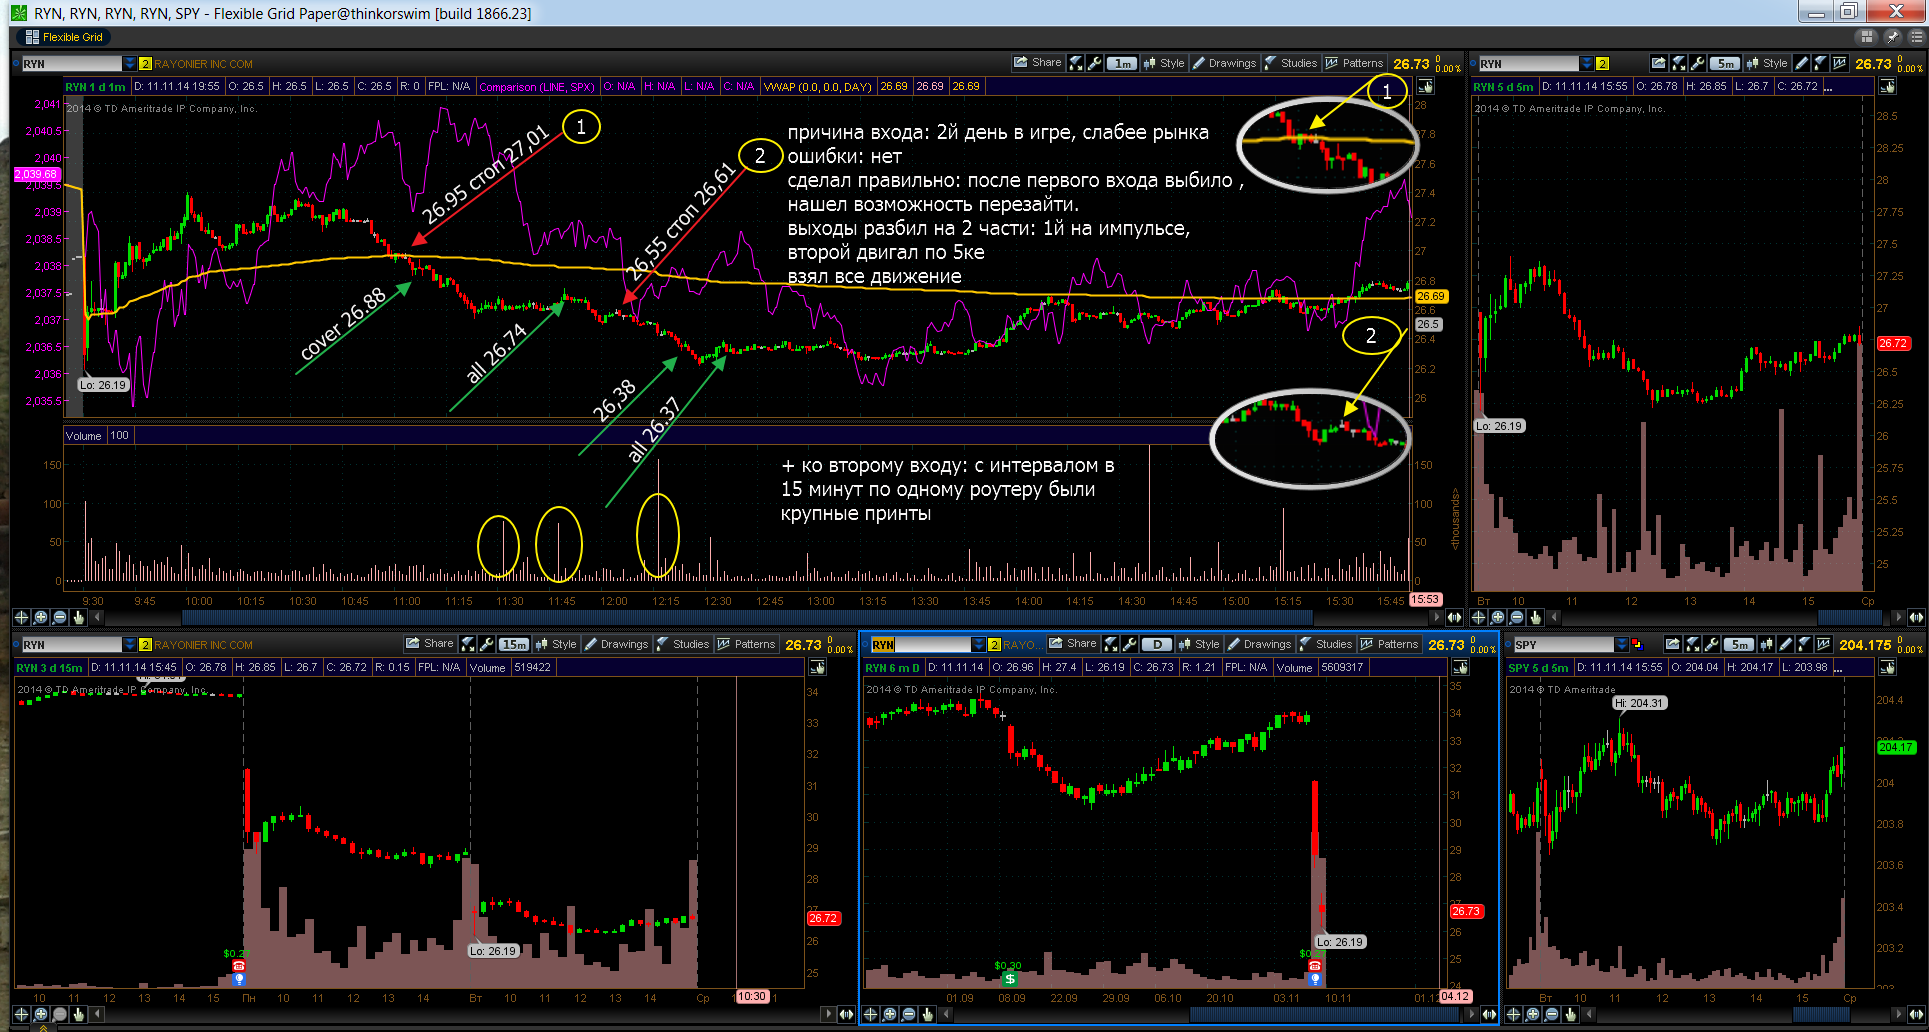Screen dimensions: 1929x1032
Task: Select hand pointer tool below the 1m chart
Action: 78,617
